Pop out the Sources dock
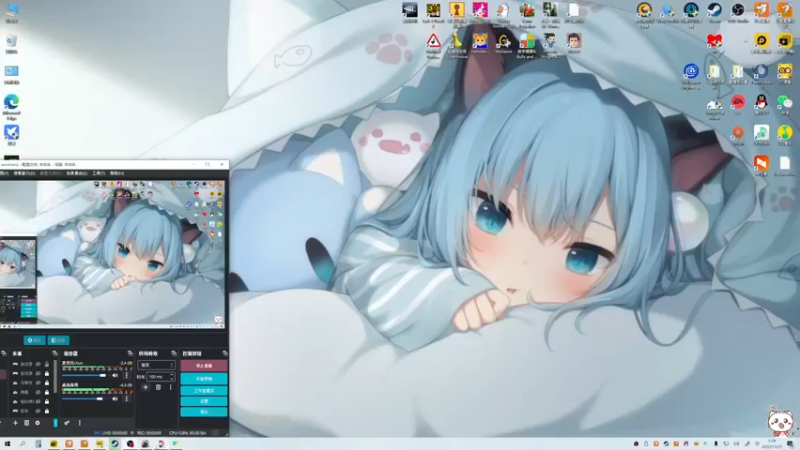The image size is (800, 450). [55, 353]
